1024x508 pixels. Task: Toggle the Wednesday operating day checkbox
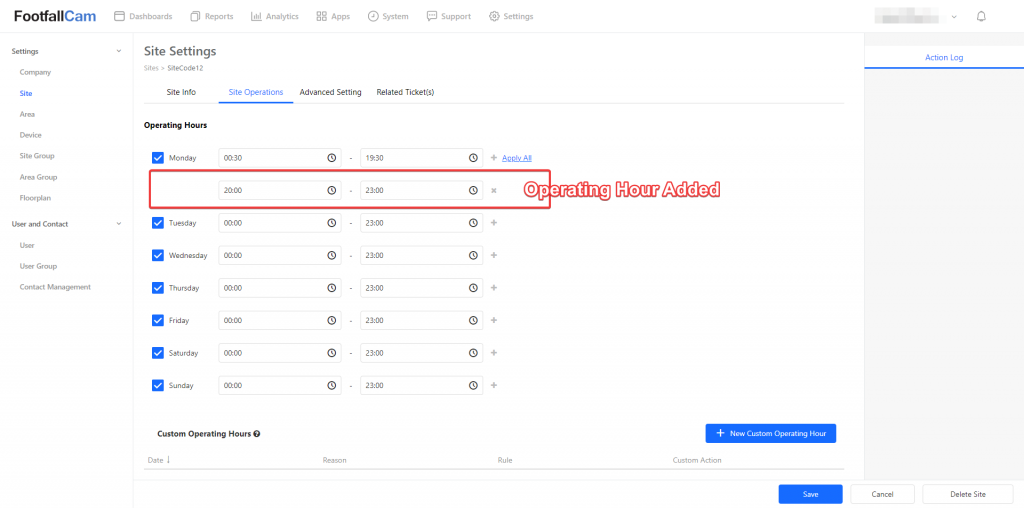coord(158,255)
